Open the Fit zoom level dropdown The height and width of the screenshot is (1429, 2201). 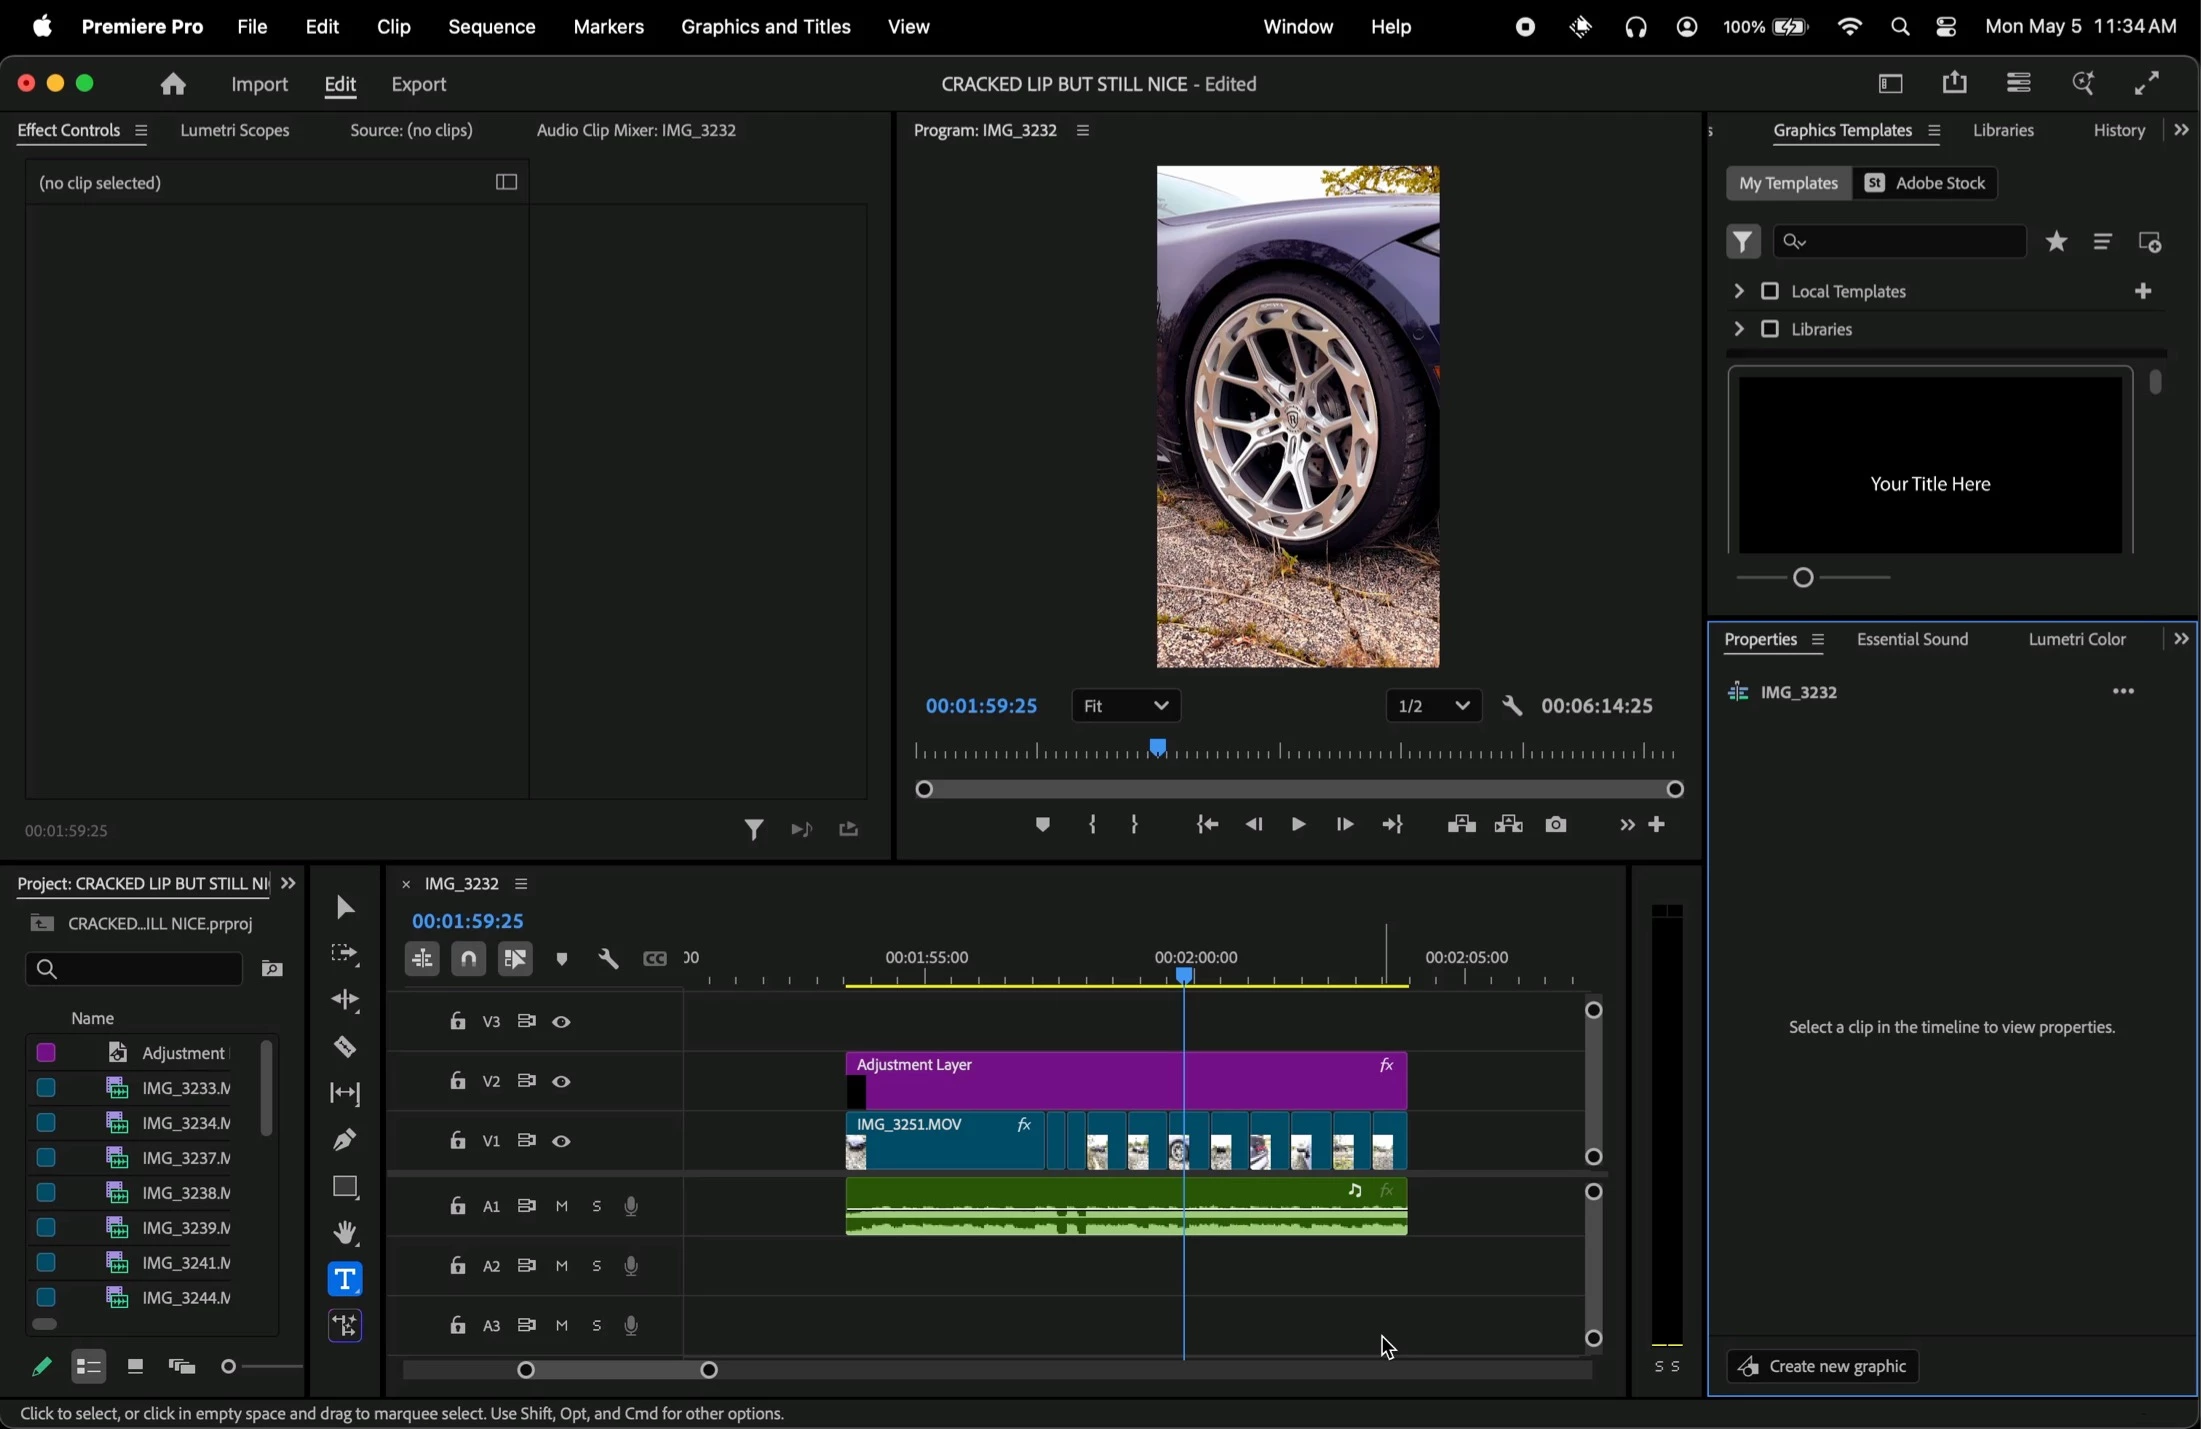[1126, 707]
